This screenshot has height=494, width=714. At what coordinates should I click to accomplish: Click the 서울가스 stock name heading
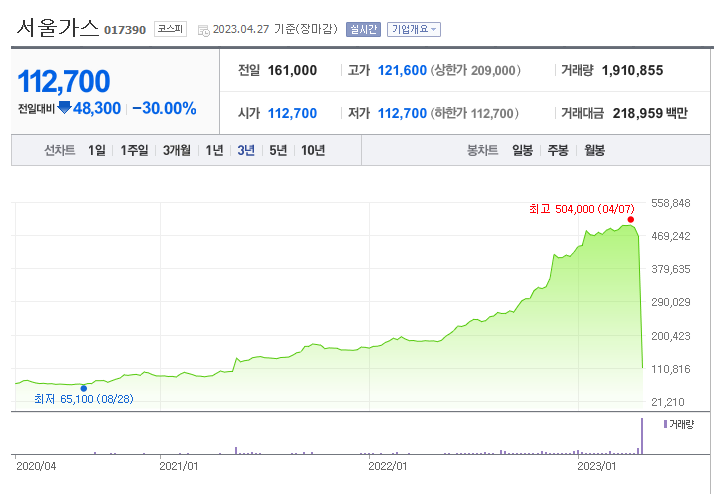[x=58, y=28]
